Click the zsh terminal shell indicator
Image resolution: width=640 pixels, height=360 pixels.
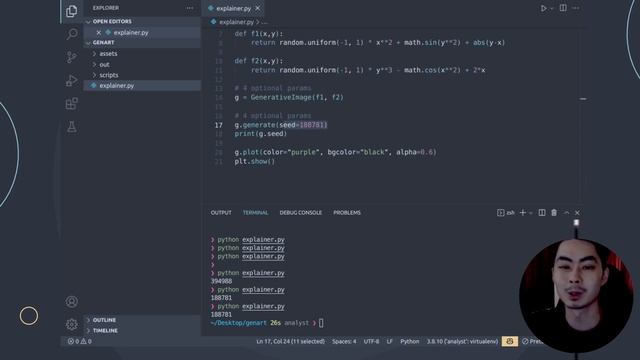tap(506, 213)
